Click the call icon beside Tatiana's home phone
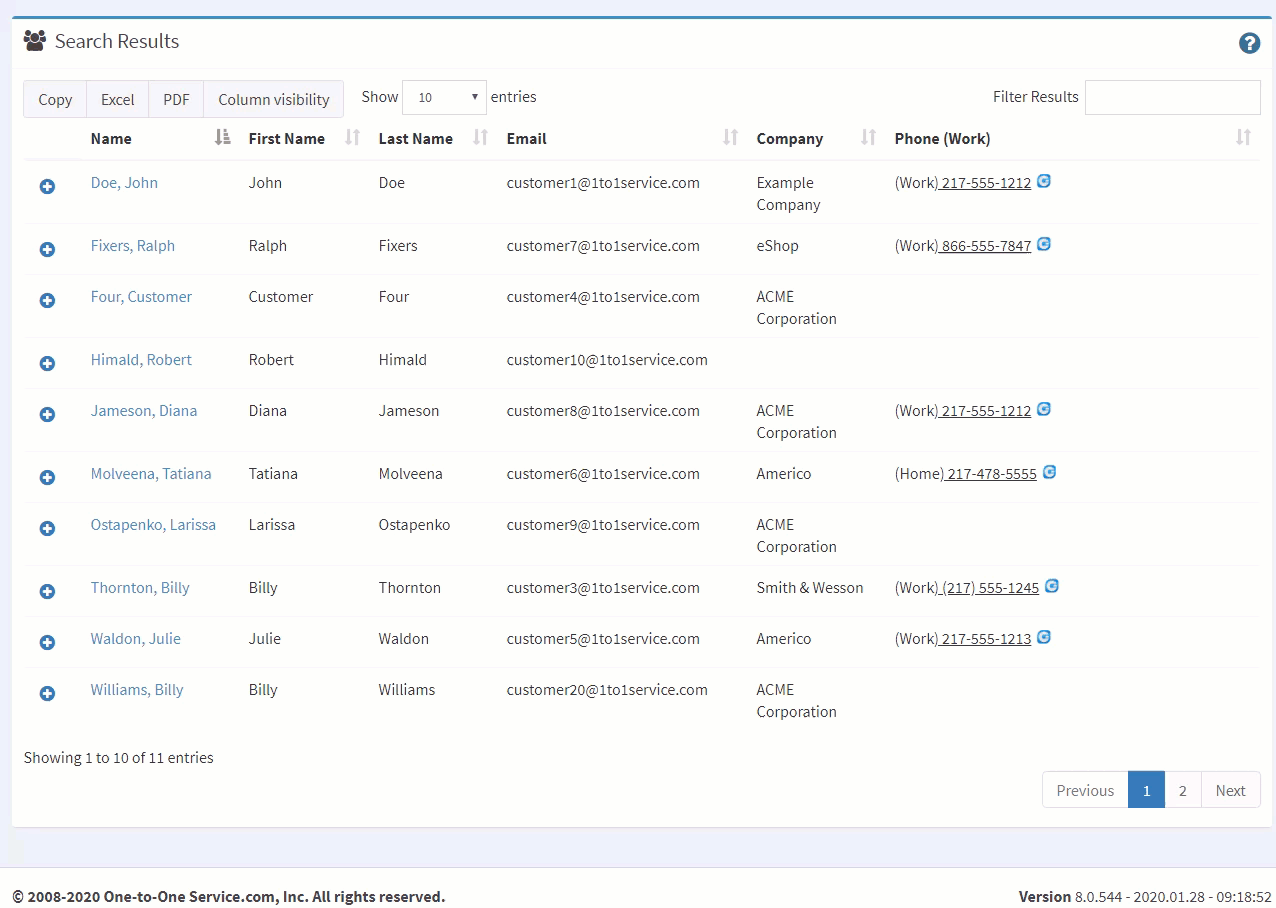The width and height of the screenshot is (1276, 908). (x=1050, y=472)
